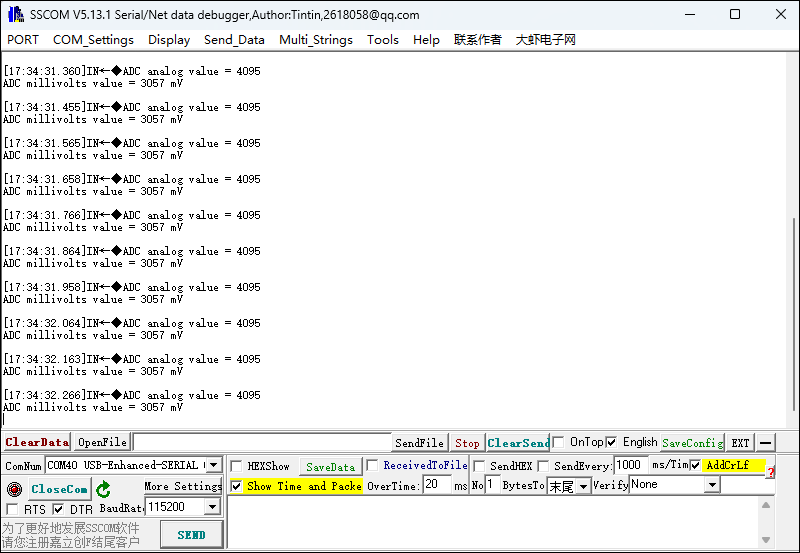Click the CloseCom button
The height and width of the screenshot is (553, 800).
(x=59, y=489)
